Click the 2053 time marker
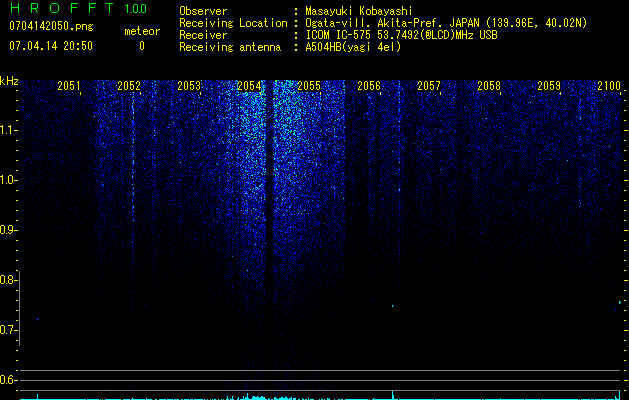Image resolution: width=629 pixels, height=400 pixels. coord(189,86)
